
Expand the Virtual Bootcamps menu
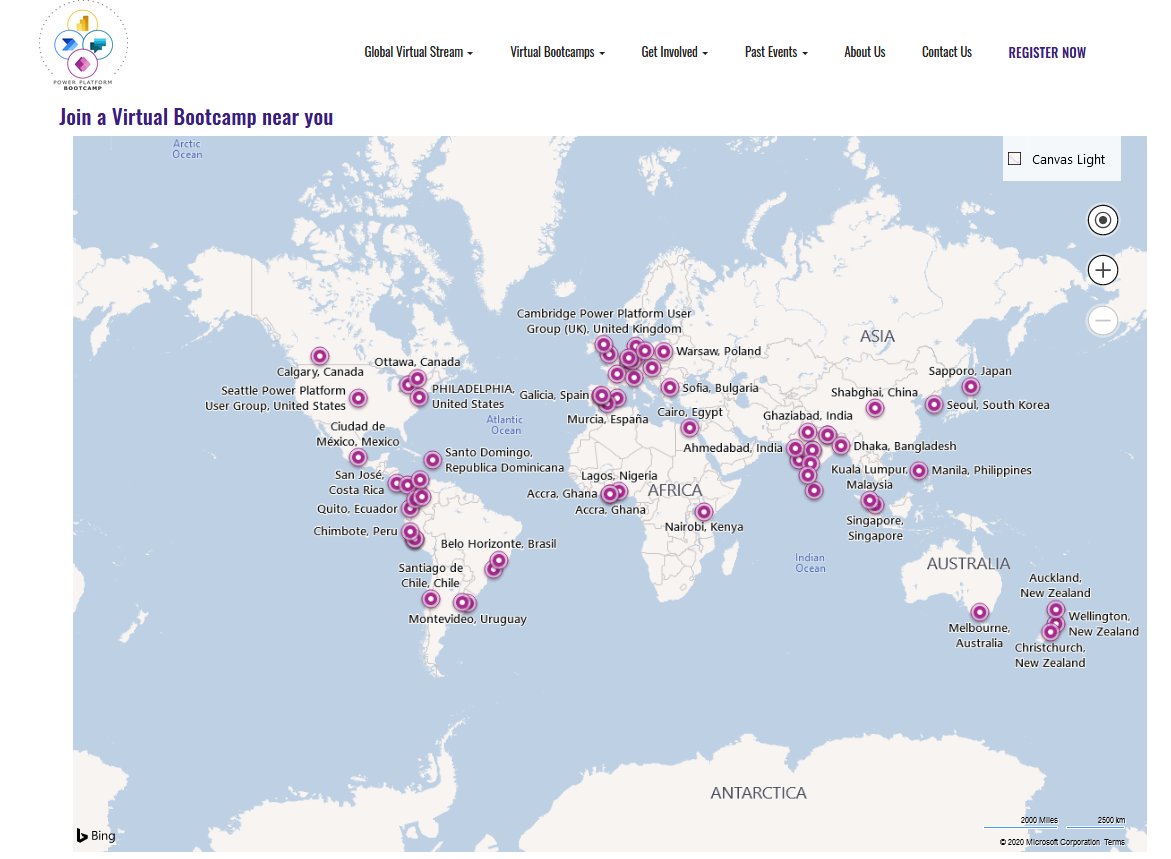(556, 52)
